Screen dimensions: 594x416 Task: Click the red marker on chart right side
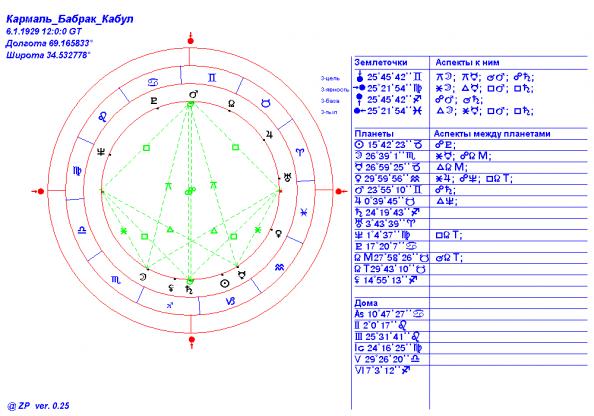[x=341, y=191]
